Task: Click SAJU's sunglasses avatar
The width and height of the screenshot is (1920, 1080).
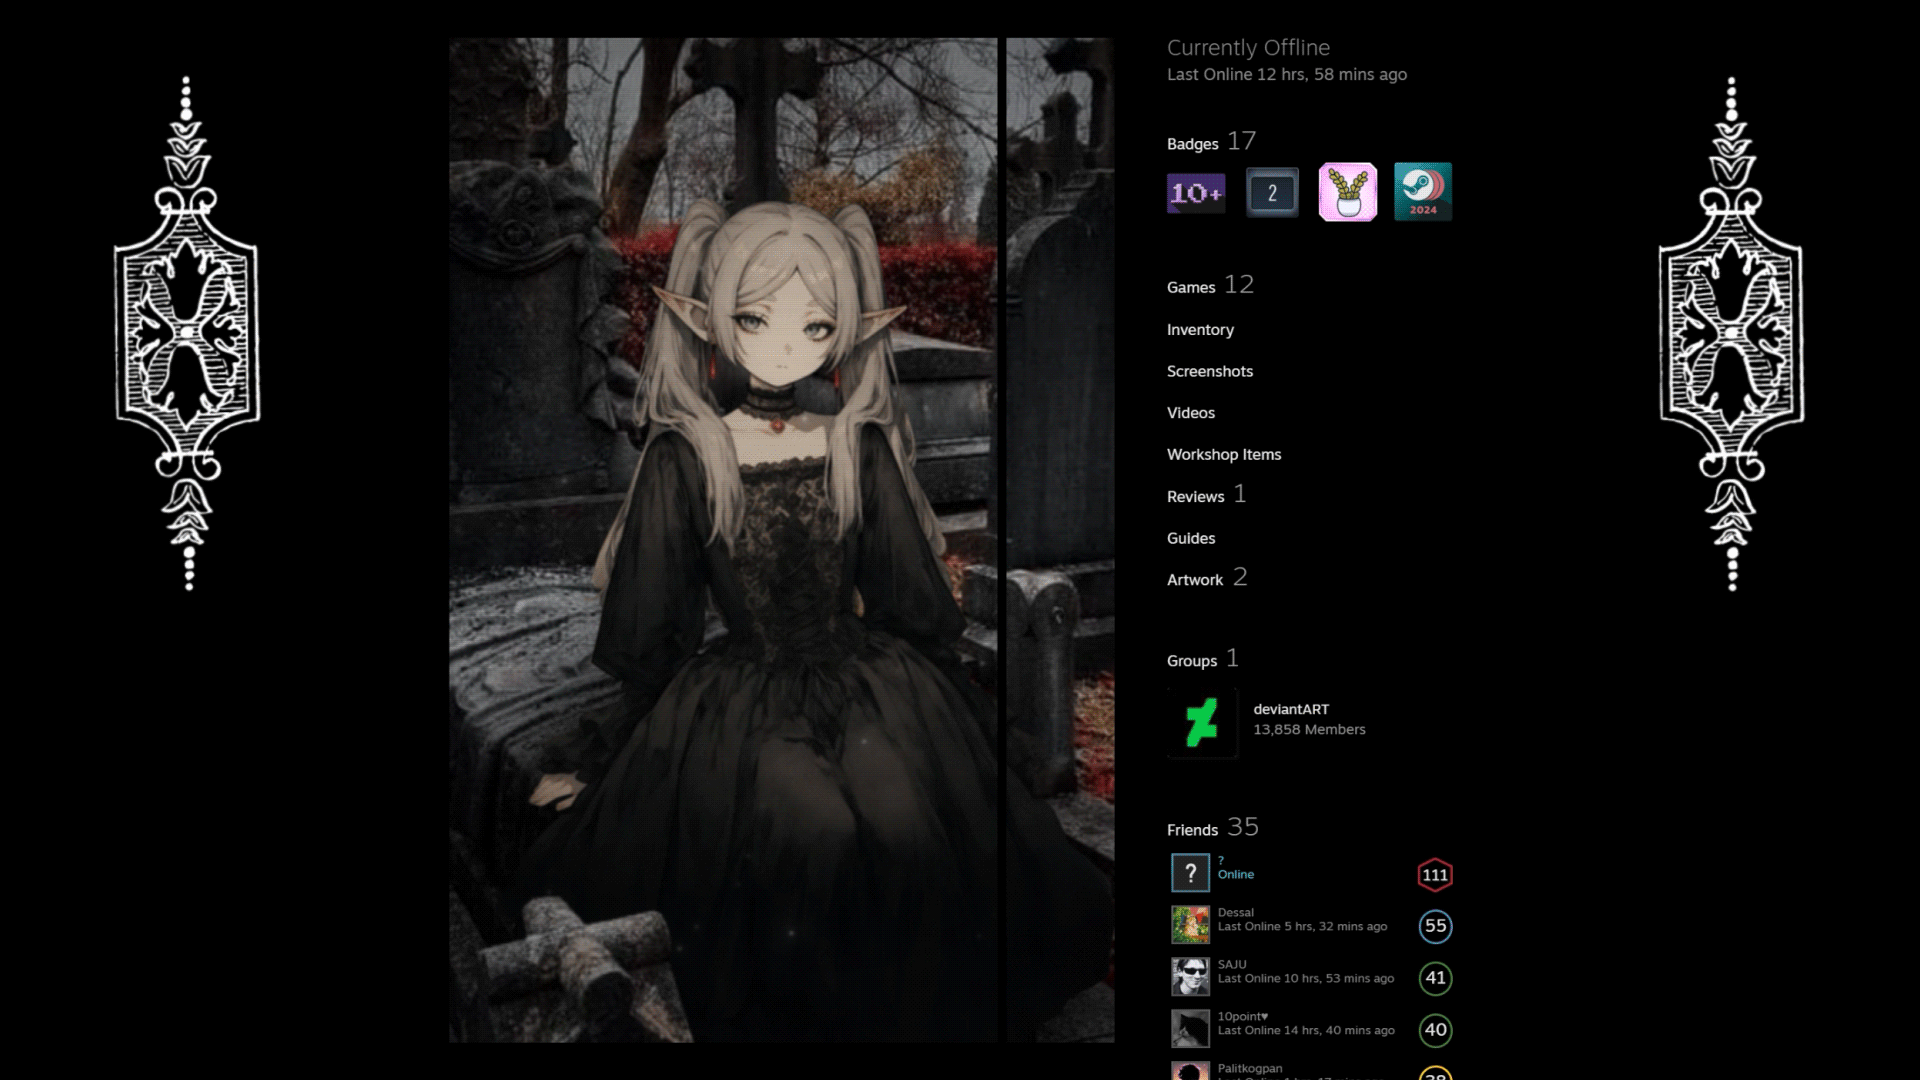Action: tap(1190, 977)
